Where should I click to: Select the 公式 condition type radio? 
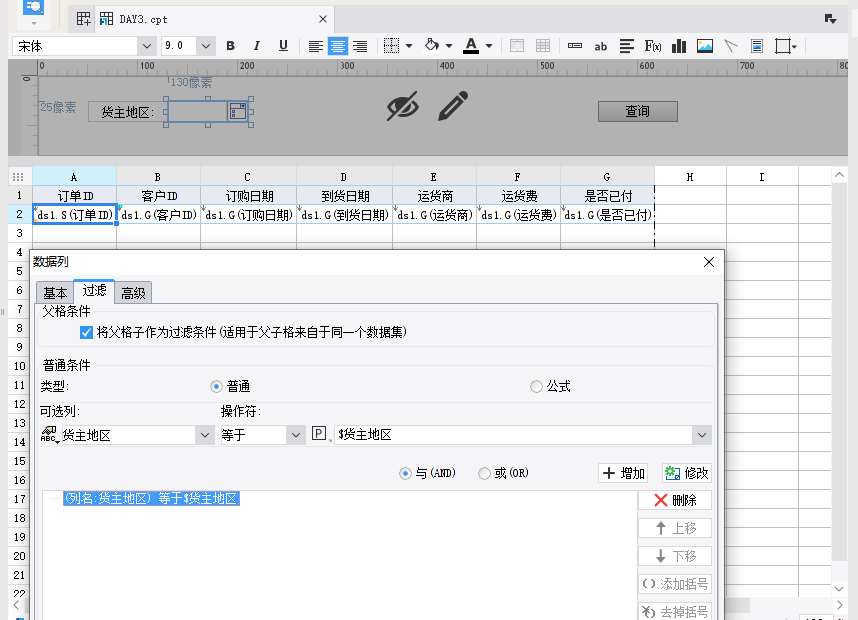(537, 386)
